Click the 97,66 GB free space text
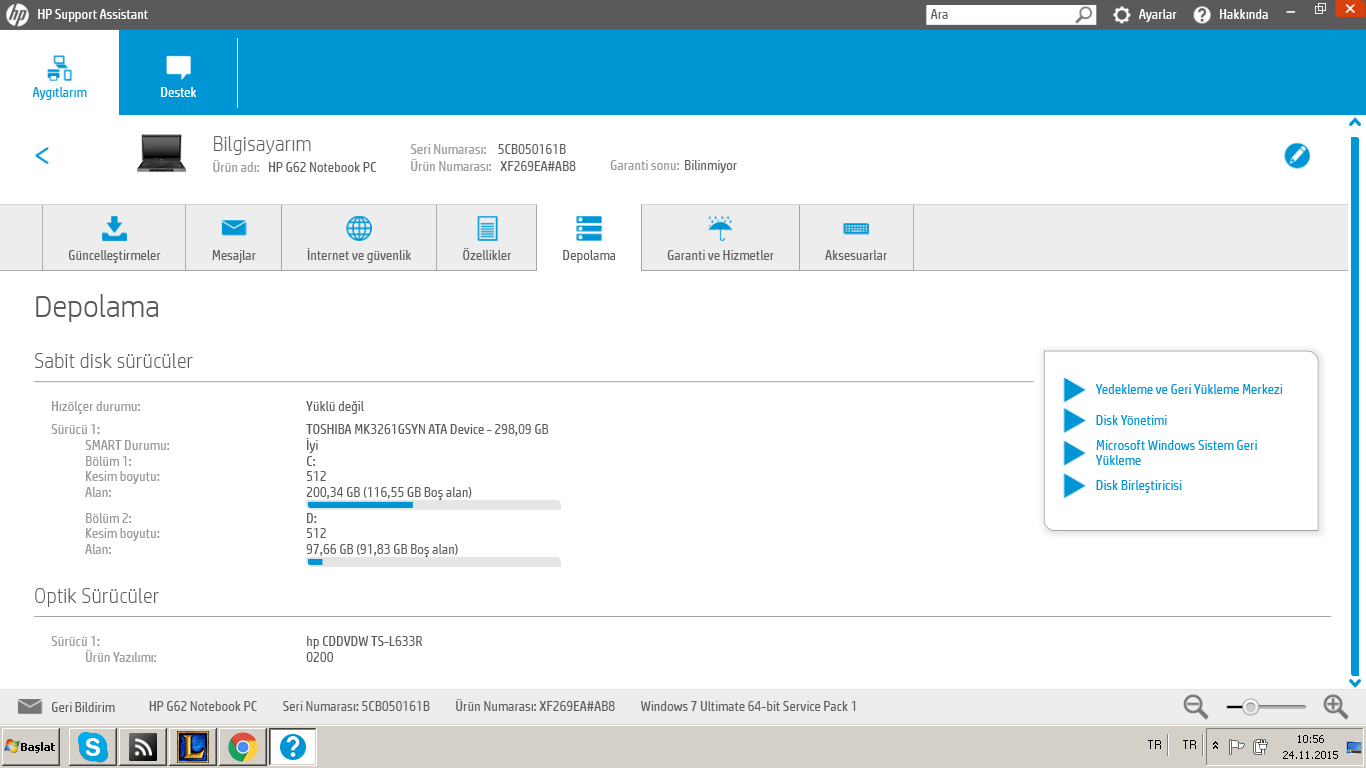The height and width of the screenshot is (768, 1366). coord(382,549)
